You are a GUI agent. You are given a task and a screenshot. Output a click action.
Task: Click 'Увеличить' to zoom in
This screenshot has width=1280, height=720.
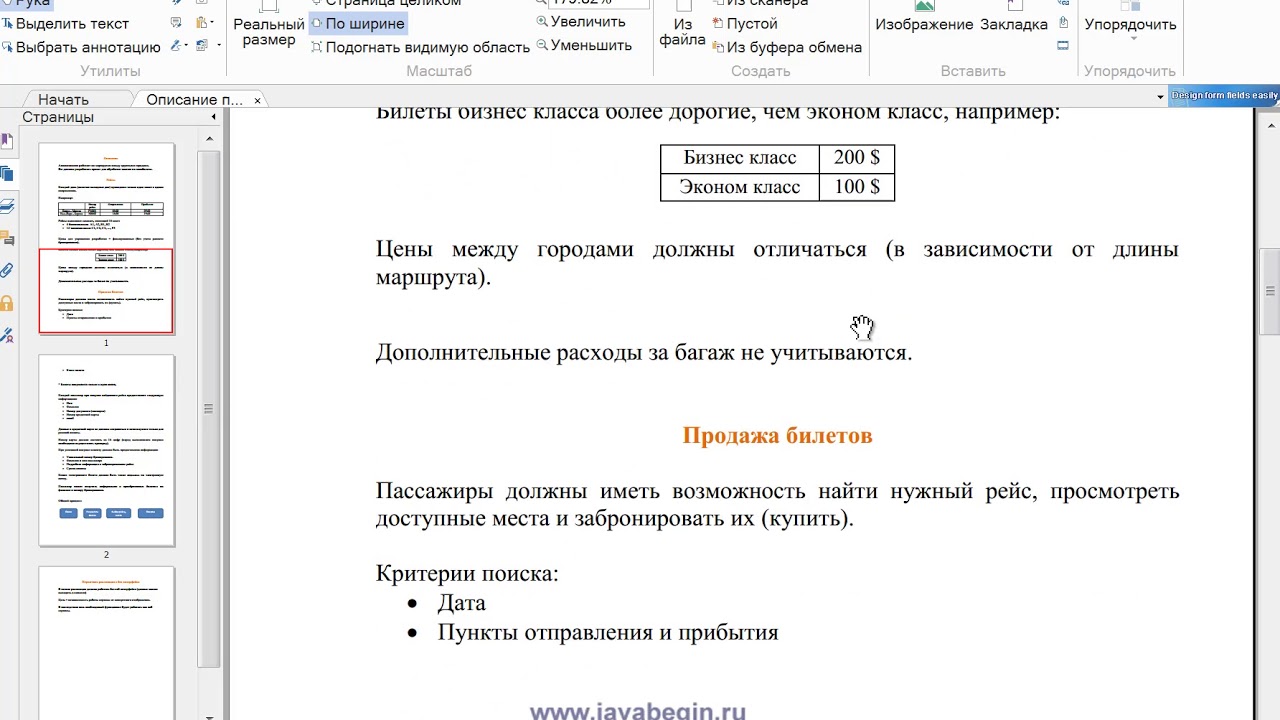(x=581, y=21)
